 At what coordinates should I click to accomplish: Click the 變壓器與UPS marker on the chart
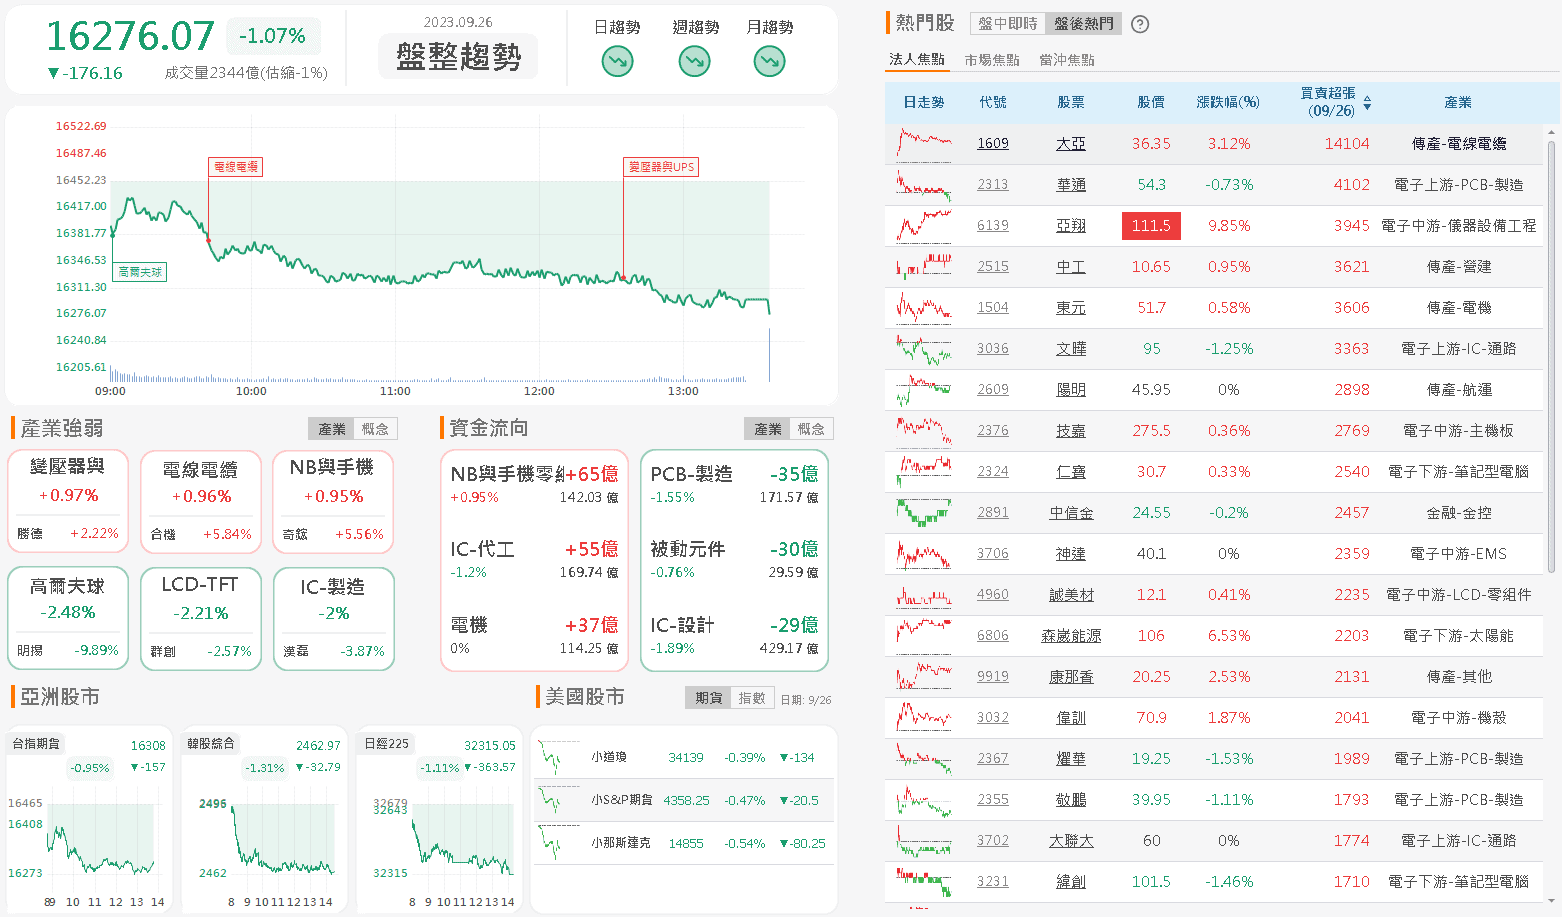tap(661, 167)
